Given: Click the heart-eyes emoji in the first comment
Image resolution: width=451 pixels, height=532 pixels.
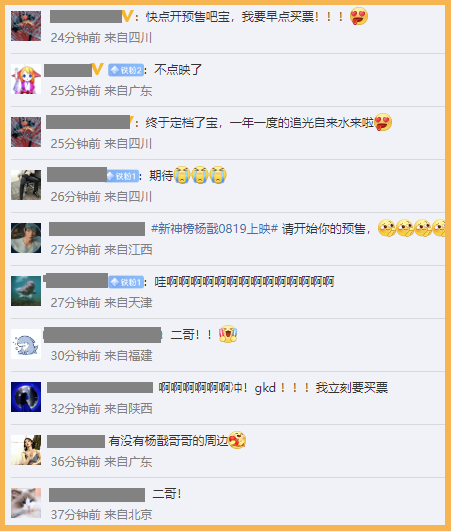Looking at the screenshot, I should coord(359,16).
